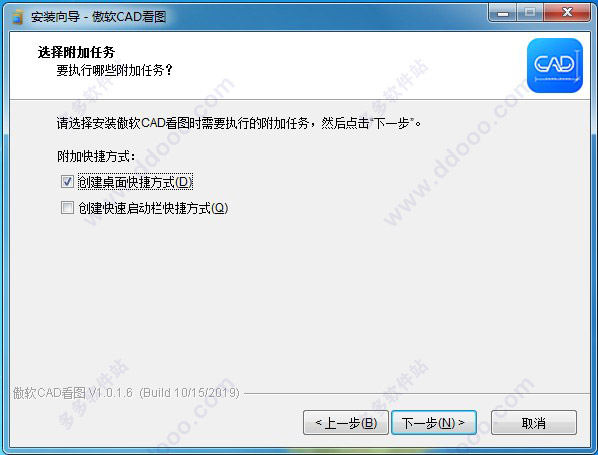Click the instruction text mentioning 下一步
Image resolution: width=598 pixels, height=455 pixels.
coord(239,123)
